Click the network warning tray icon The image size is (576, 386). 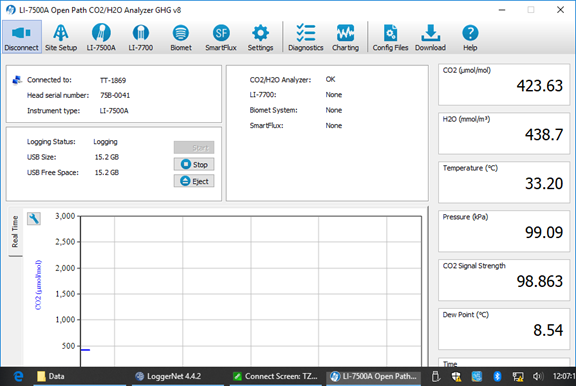(x=518, y=376)
